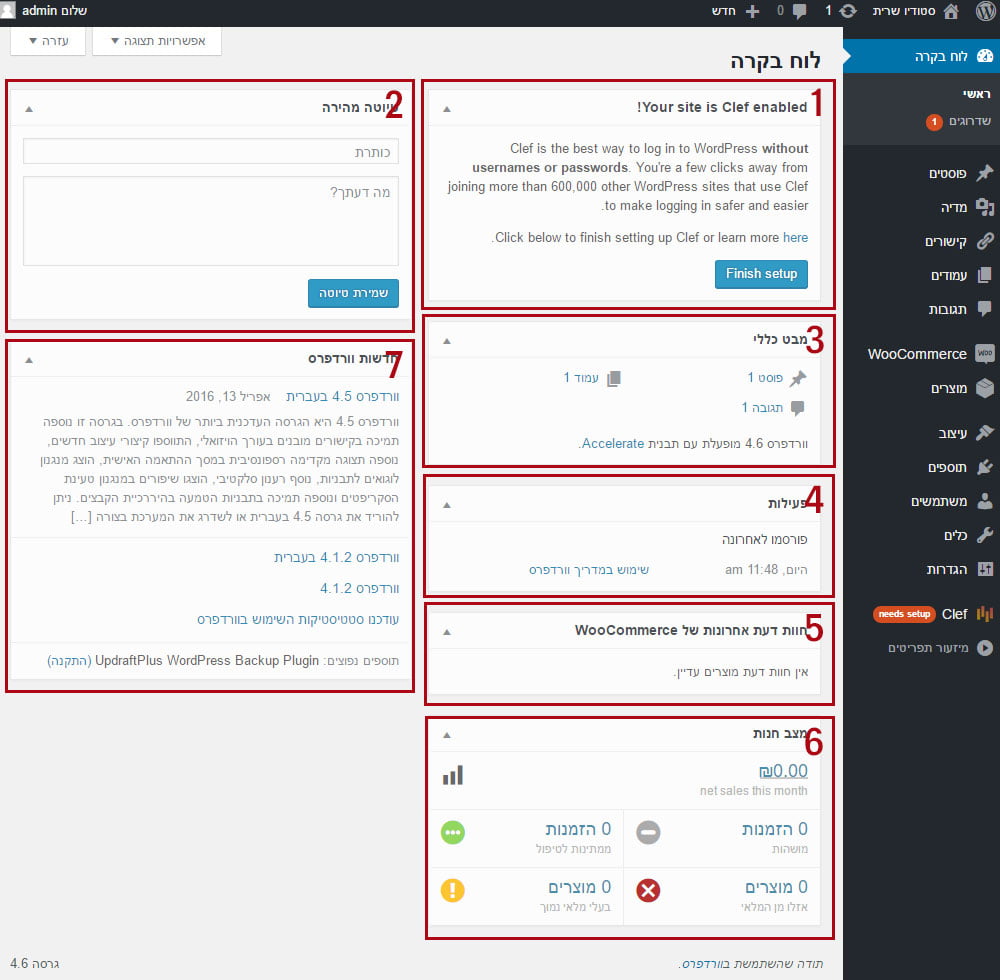Click the gray on-hold orders icon
Viewport: 1000px width, 980px height.
[x=648, y=832]
